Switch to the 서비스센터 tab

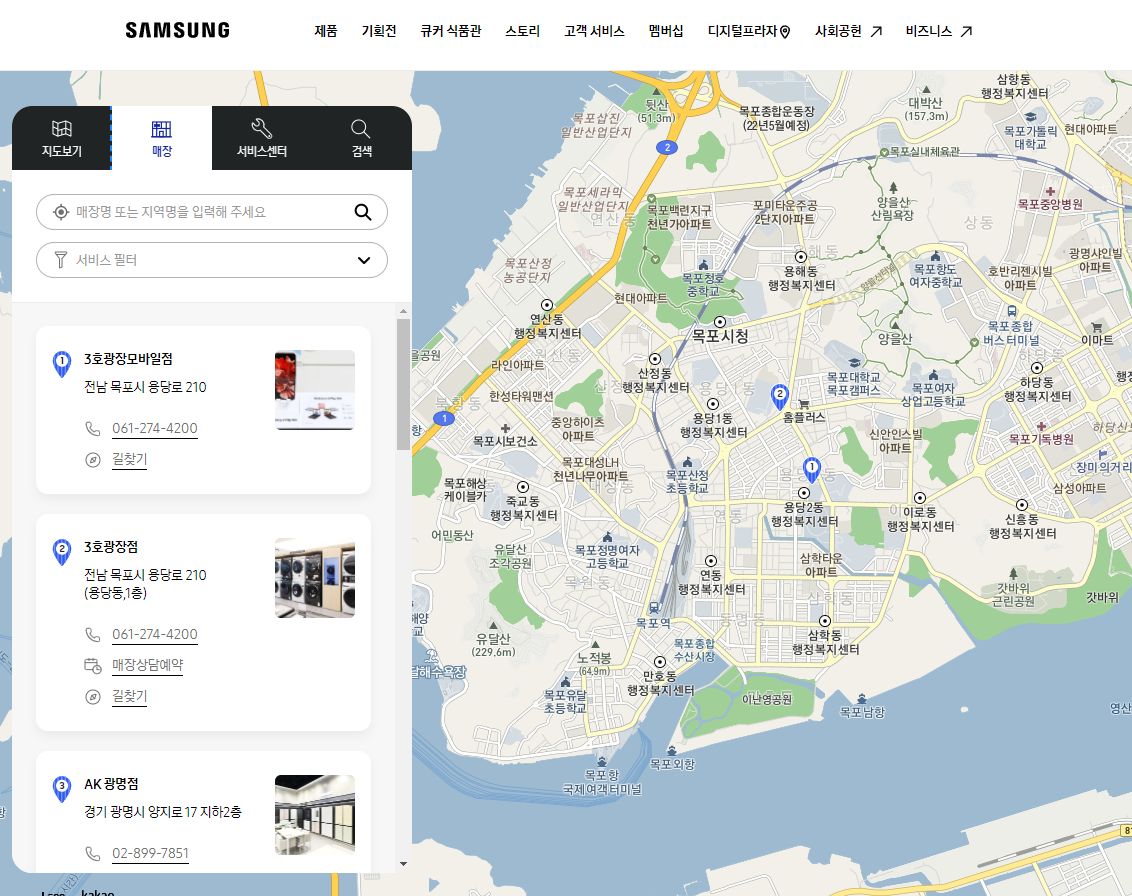262,138
